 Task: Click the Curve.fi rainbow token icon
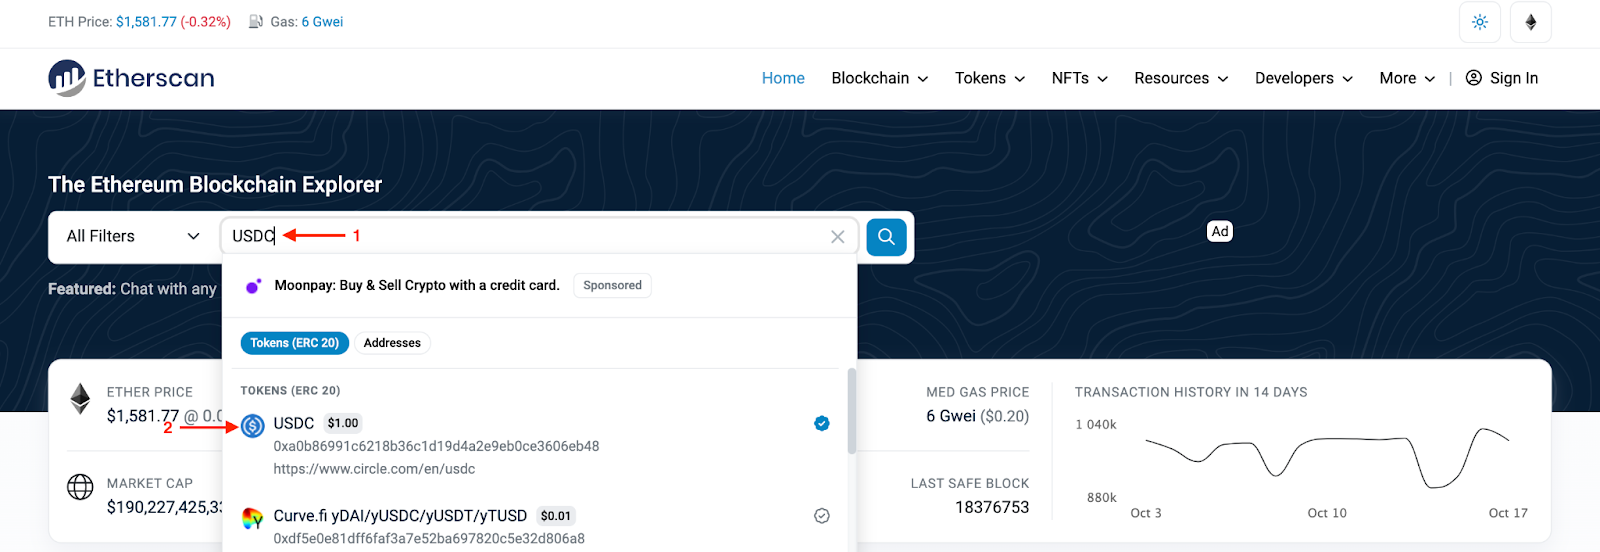253,518
